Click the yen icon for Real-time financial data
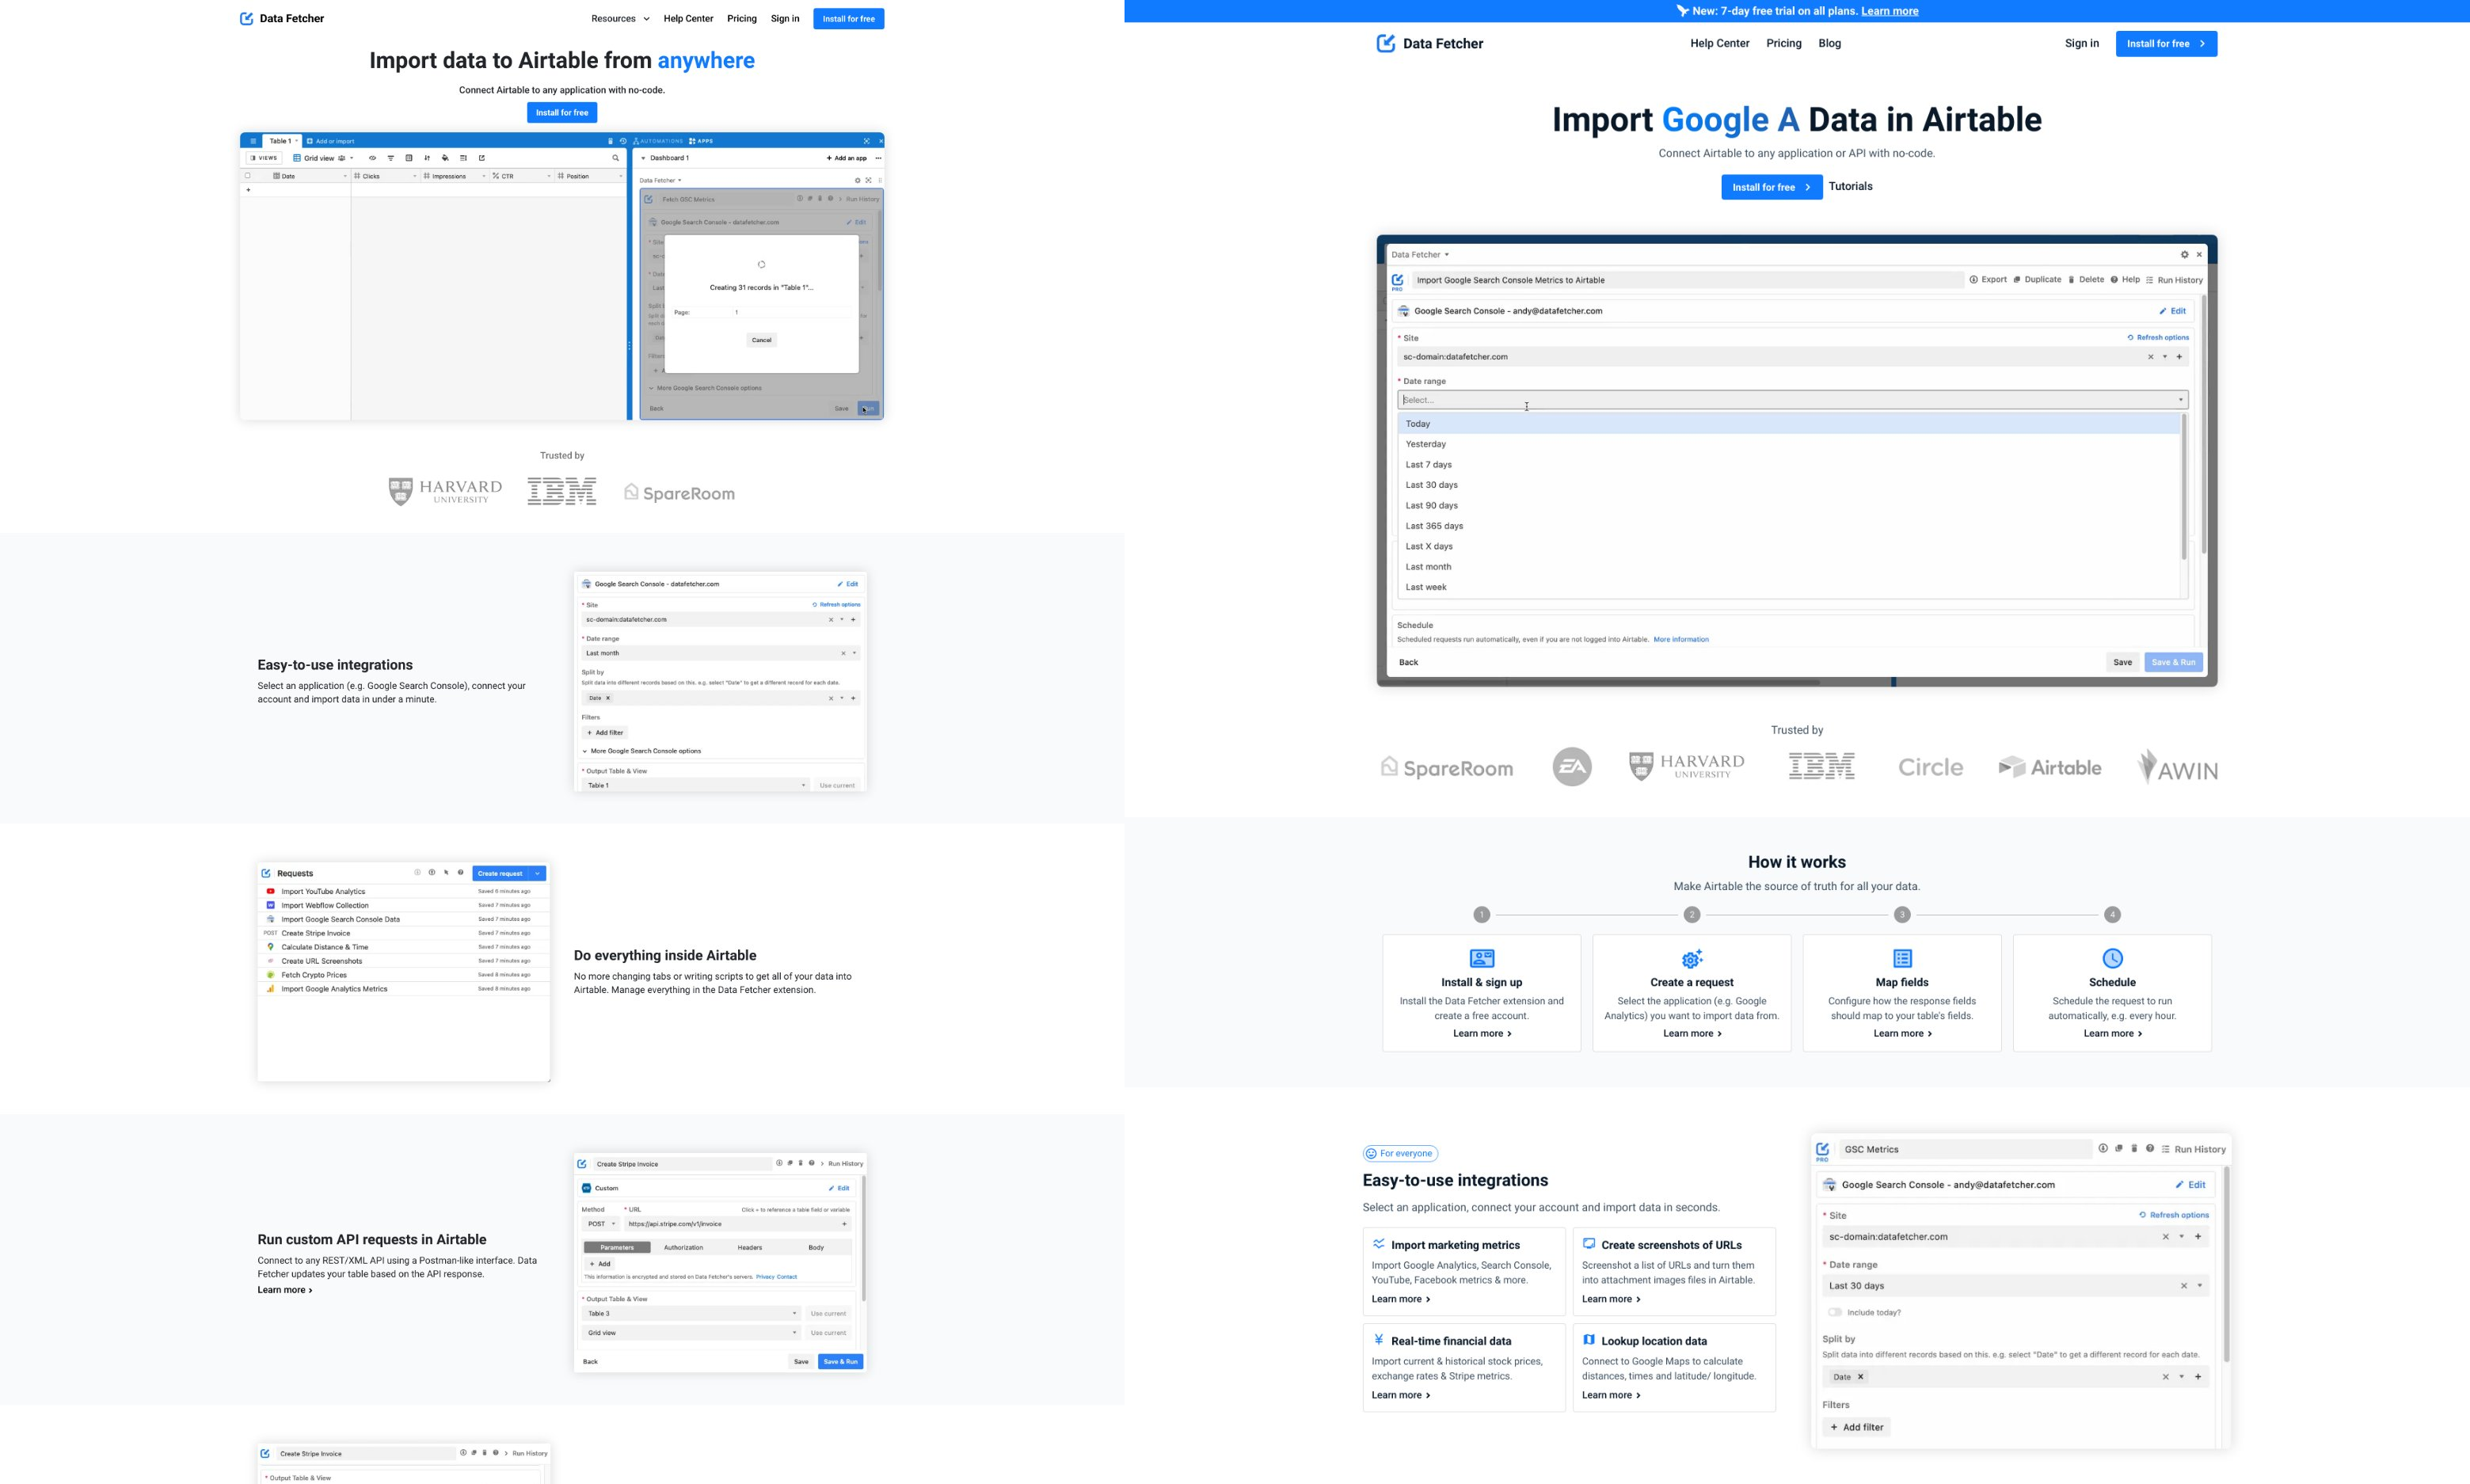The image size is (2470, 1484). pyautogui.click(x=1378, y=1340)
